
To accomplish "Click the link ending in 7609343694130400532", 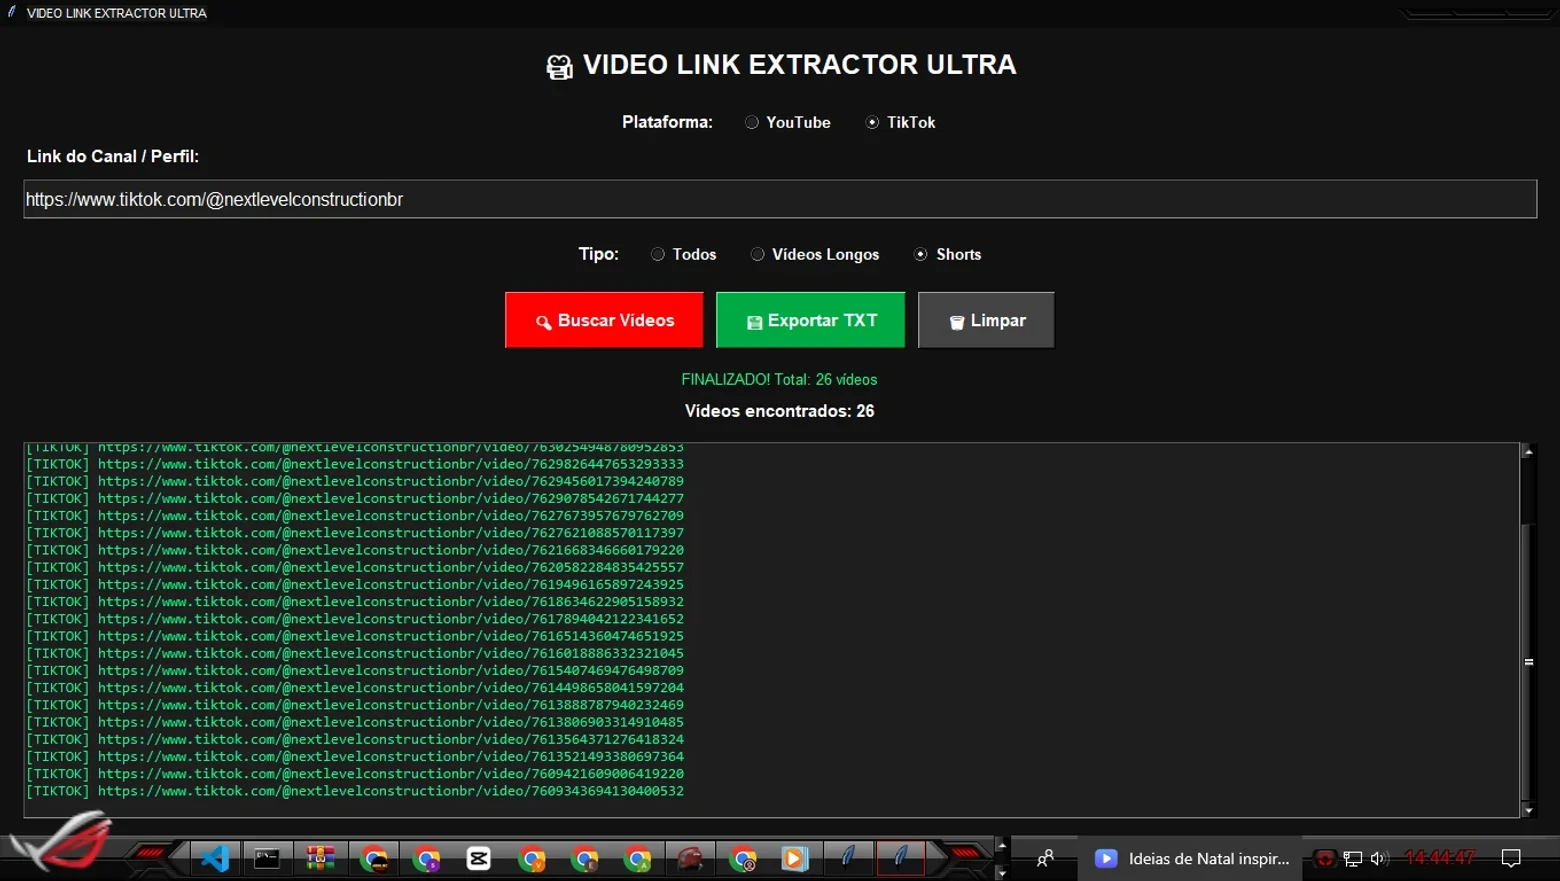I will tap(391, 791).
